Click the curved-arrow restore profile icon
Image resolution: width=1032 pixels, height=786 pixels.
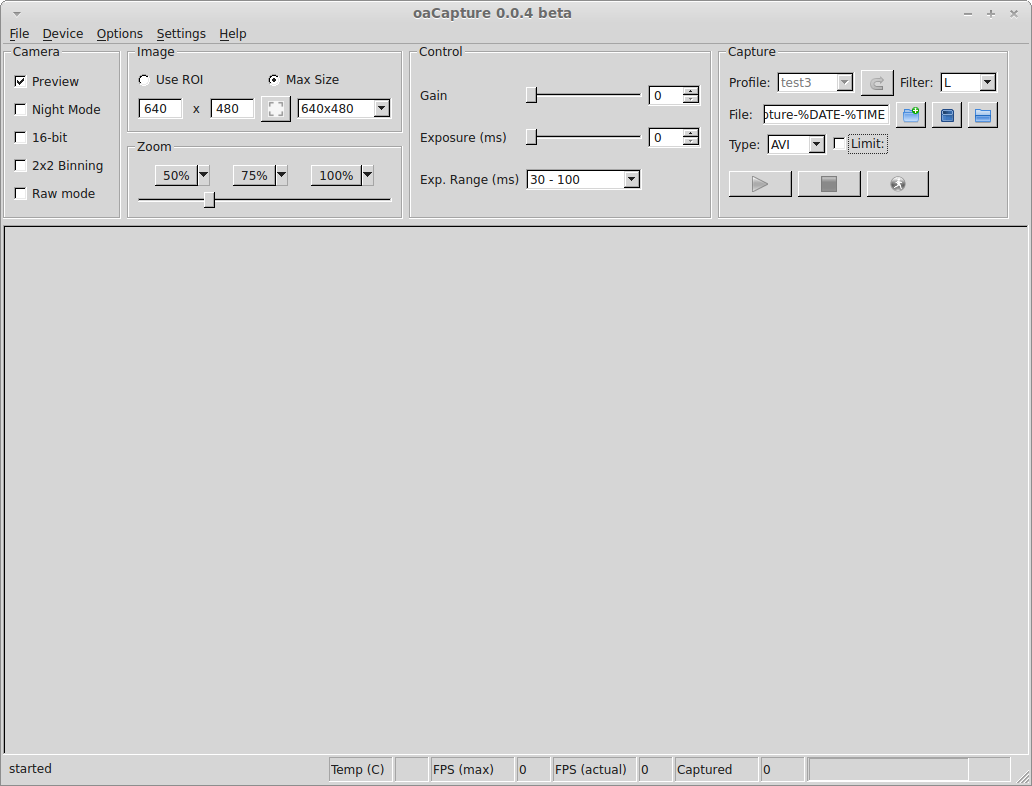click(x=876, y=83)
